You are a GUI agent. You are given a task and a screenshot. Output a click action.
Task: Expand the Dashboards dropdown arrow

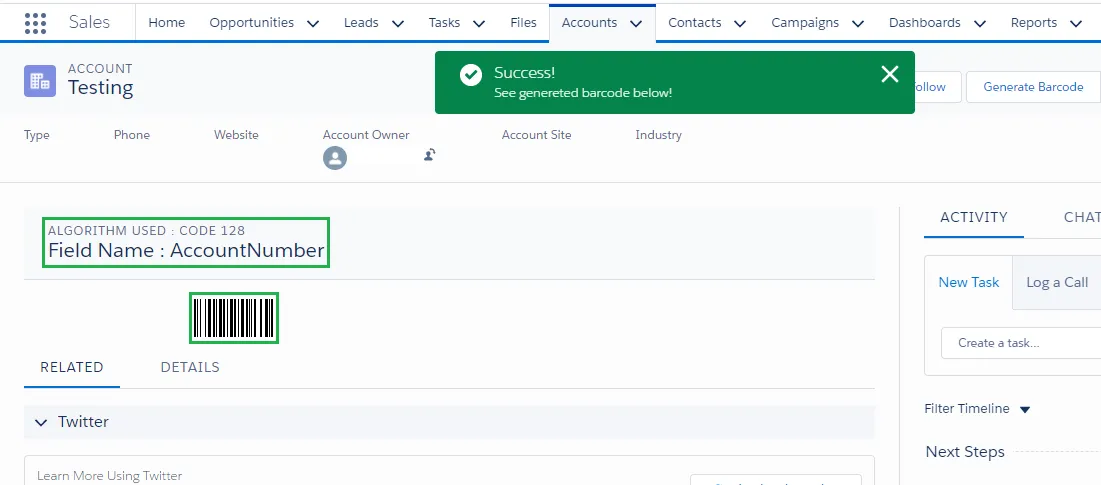tap(980, 24)
